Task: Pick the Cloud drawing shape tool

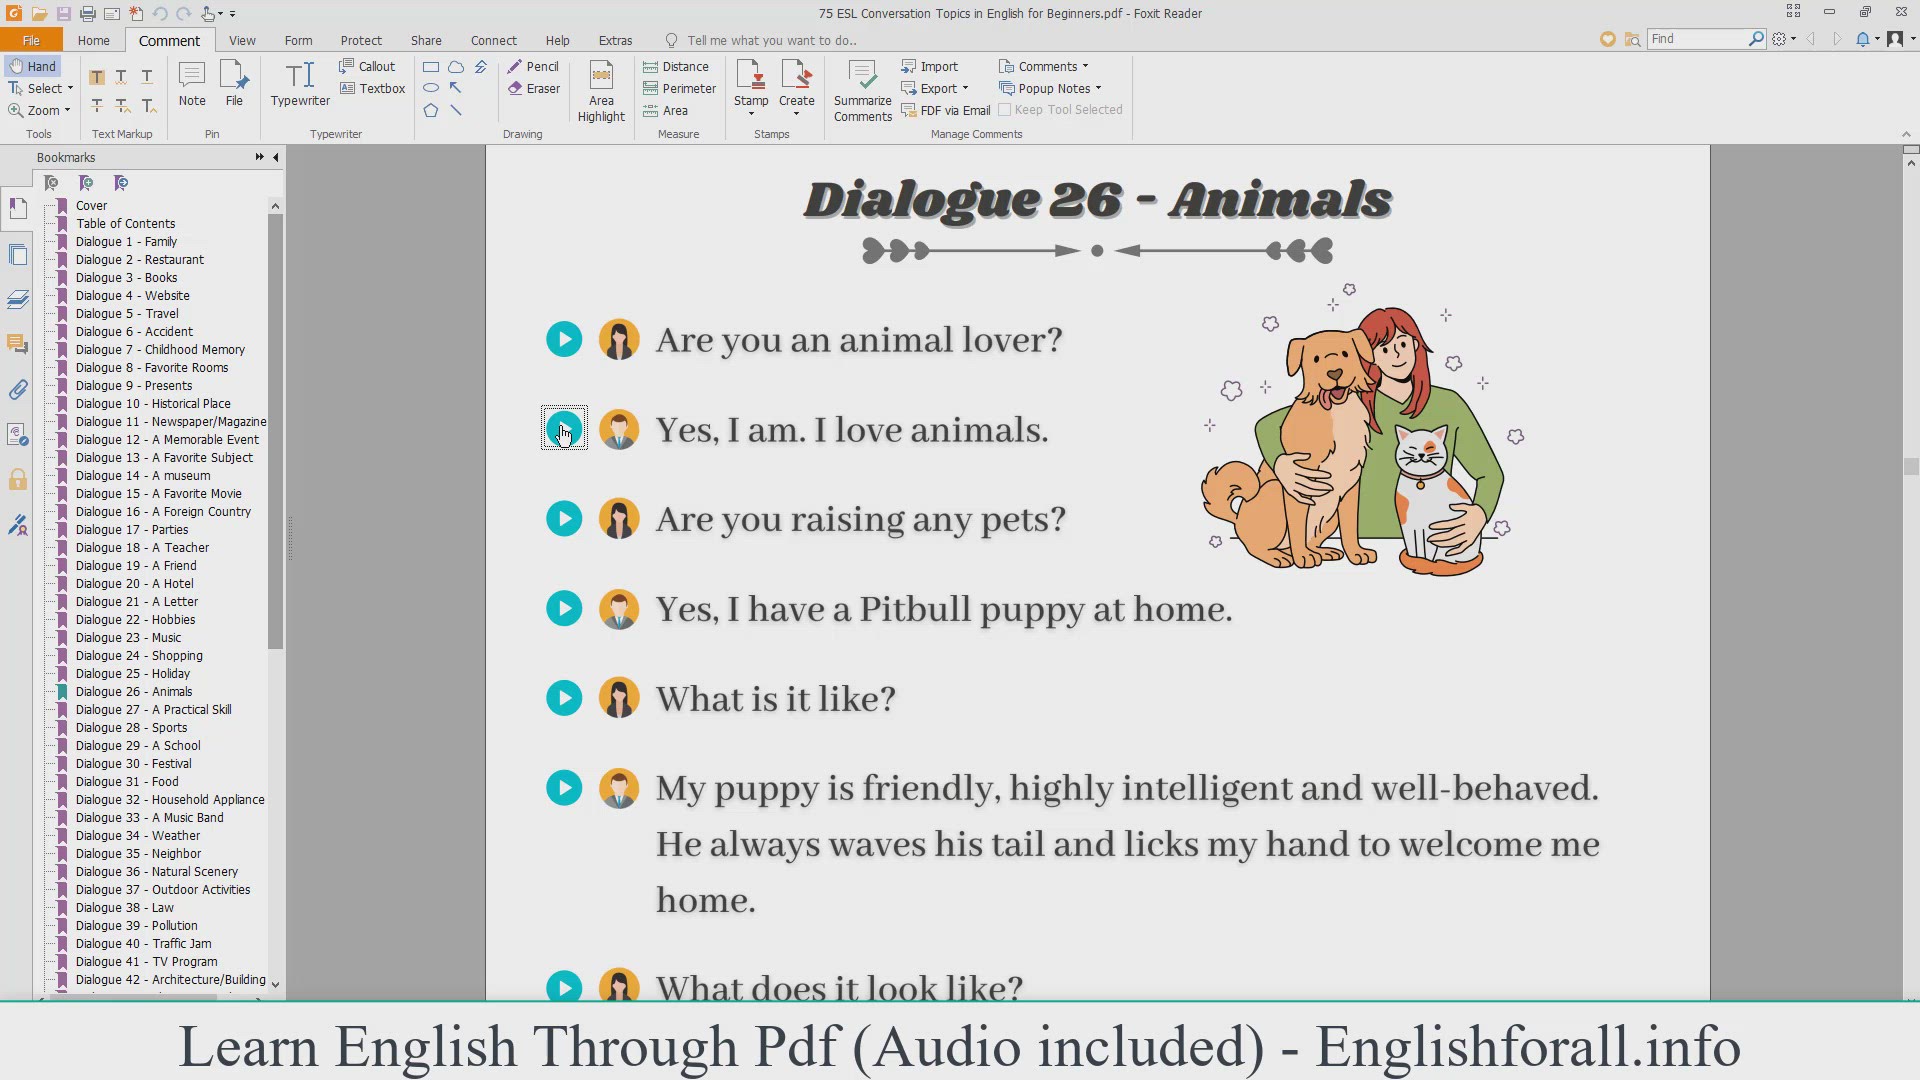Action: click(x=456, y=67)
